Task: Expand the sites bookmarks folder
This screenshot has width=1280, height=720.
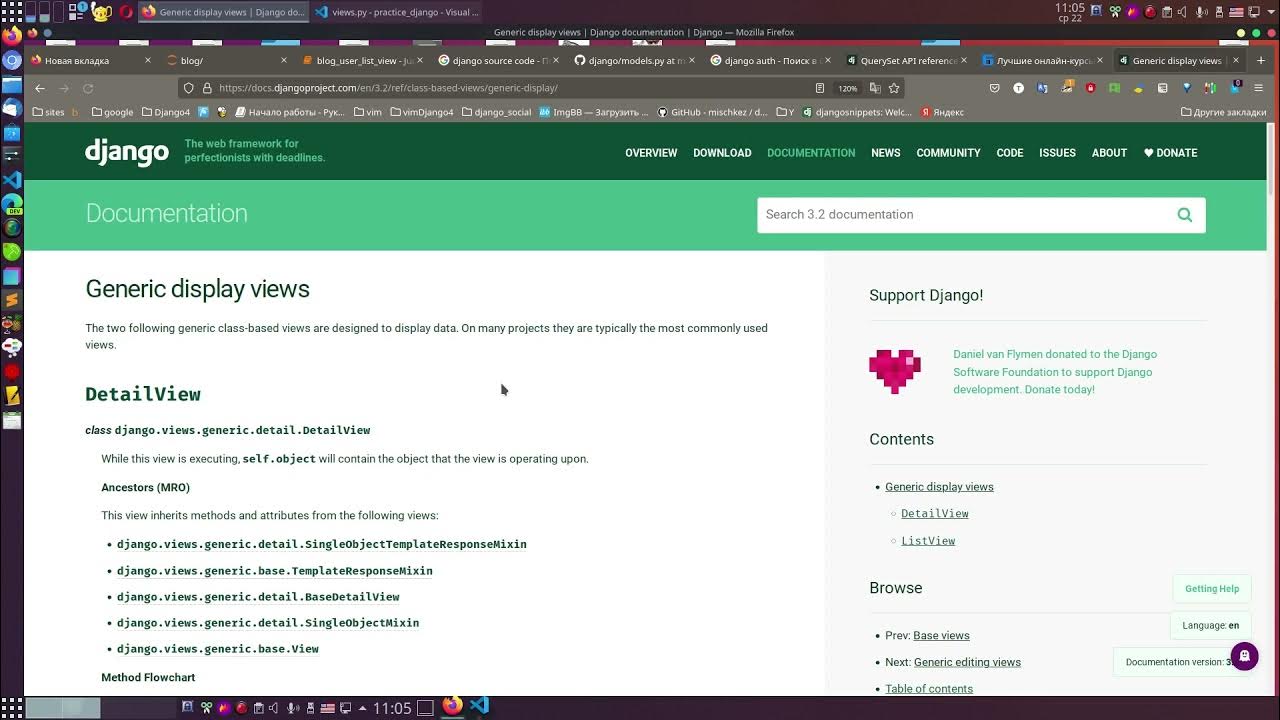Action: [x=49, y=112]
